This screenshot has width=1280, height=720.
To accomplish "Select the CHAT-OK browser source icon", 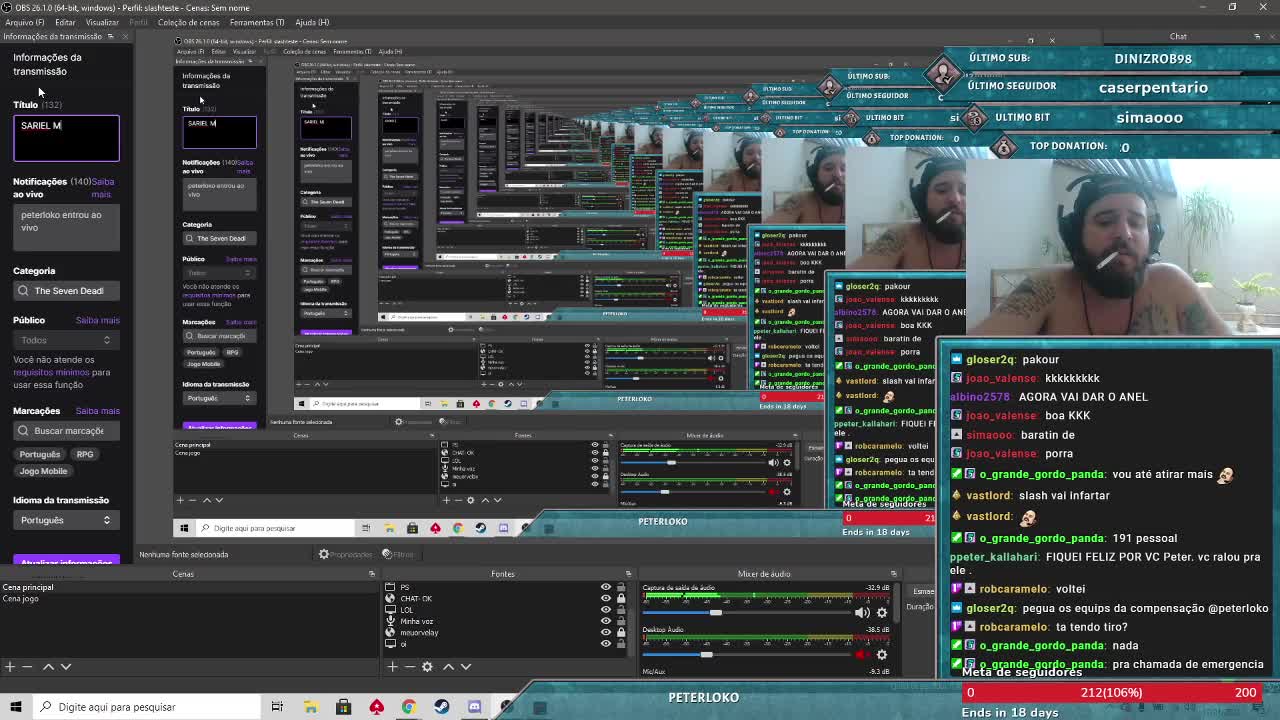I will tap(391, 598).
